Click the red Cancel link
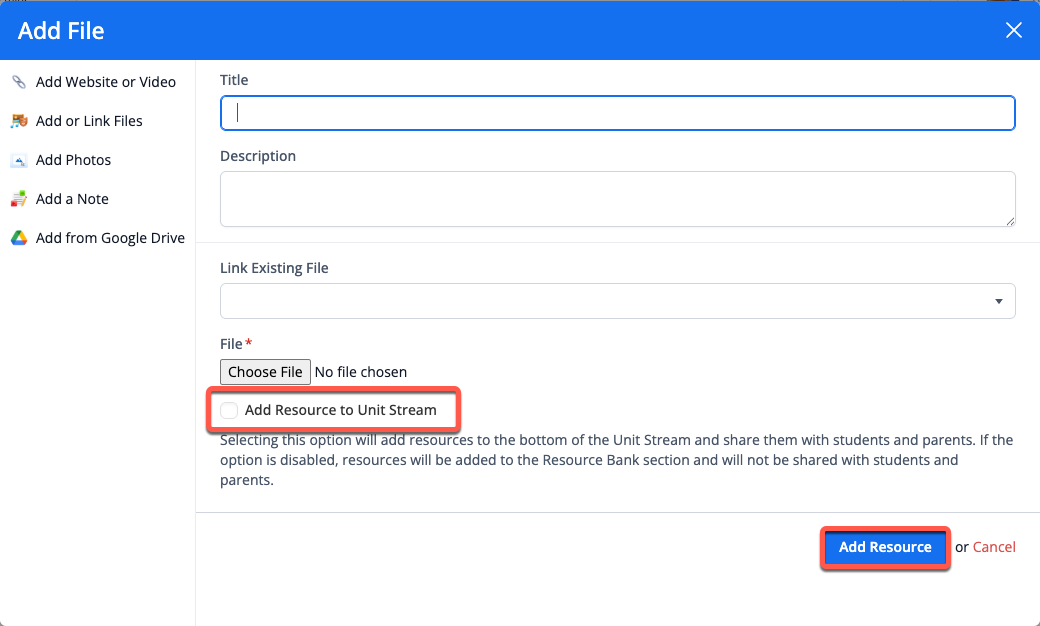This screenshot has height=626, width=1040. tap(994, 547)
